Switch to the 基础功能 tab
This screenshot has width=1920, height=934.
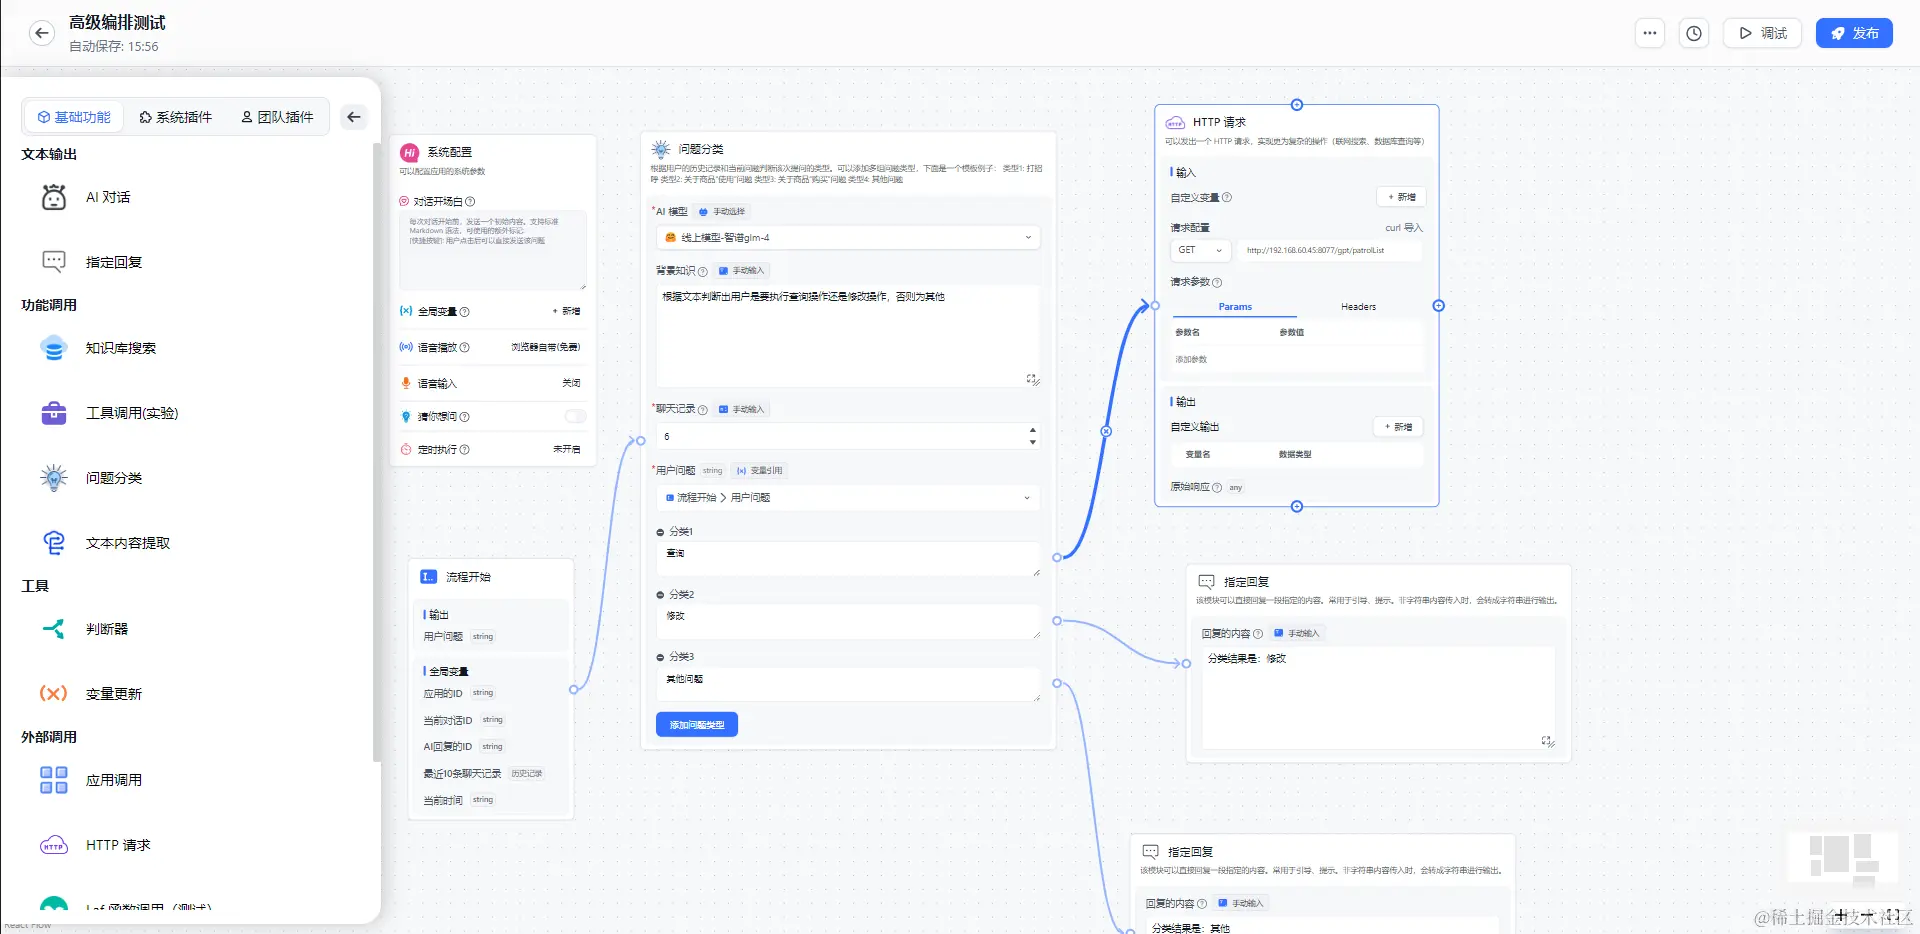tap(74, 117)
